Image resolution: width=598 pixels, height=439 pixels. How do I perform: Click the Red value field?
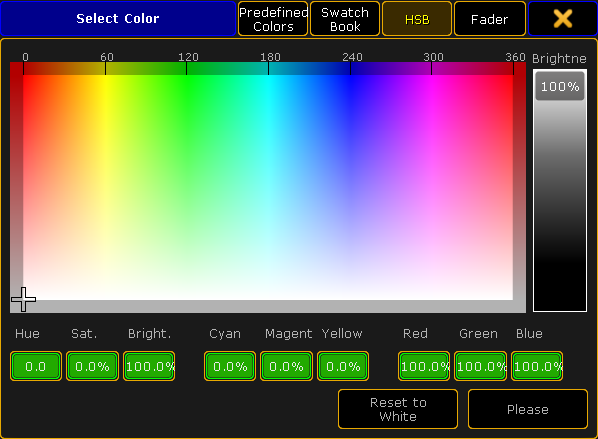(424, 366)
